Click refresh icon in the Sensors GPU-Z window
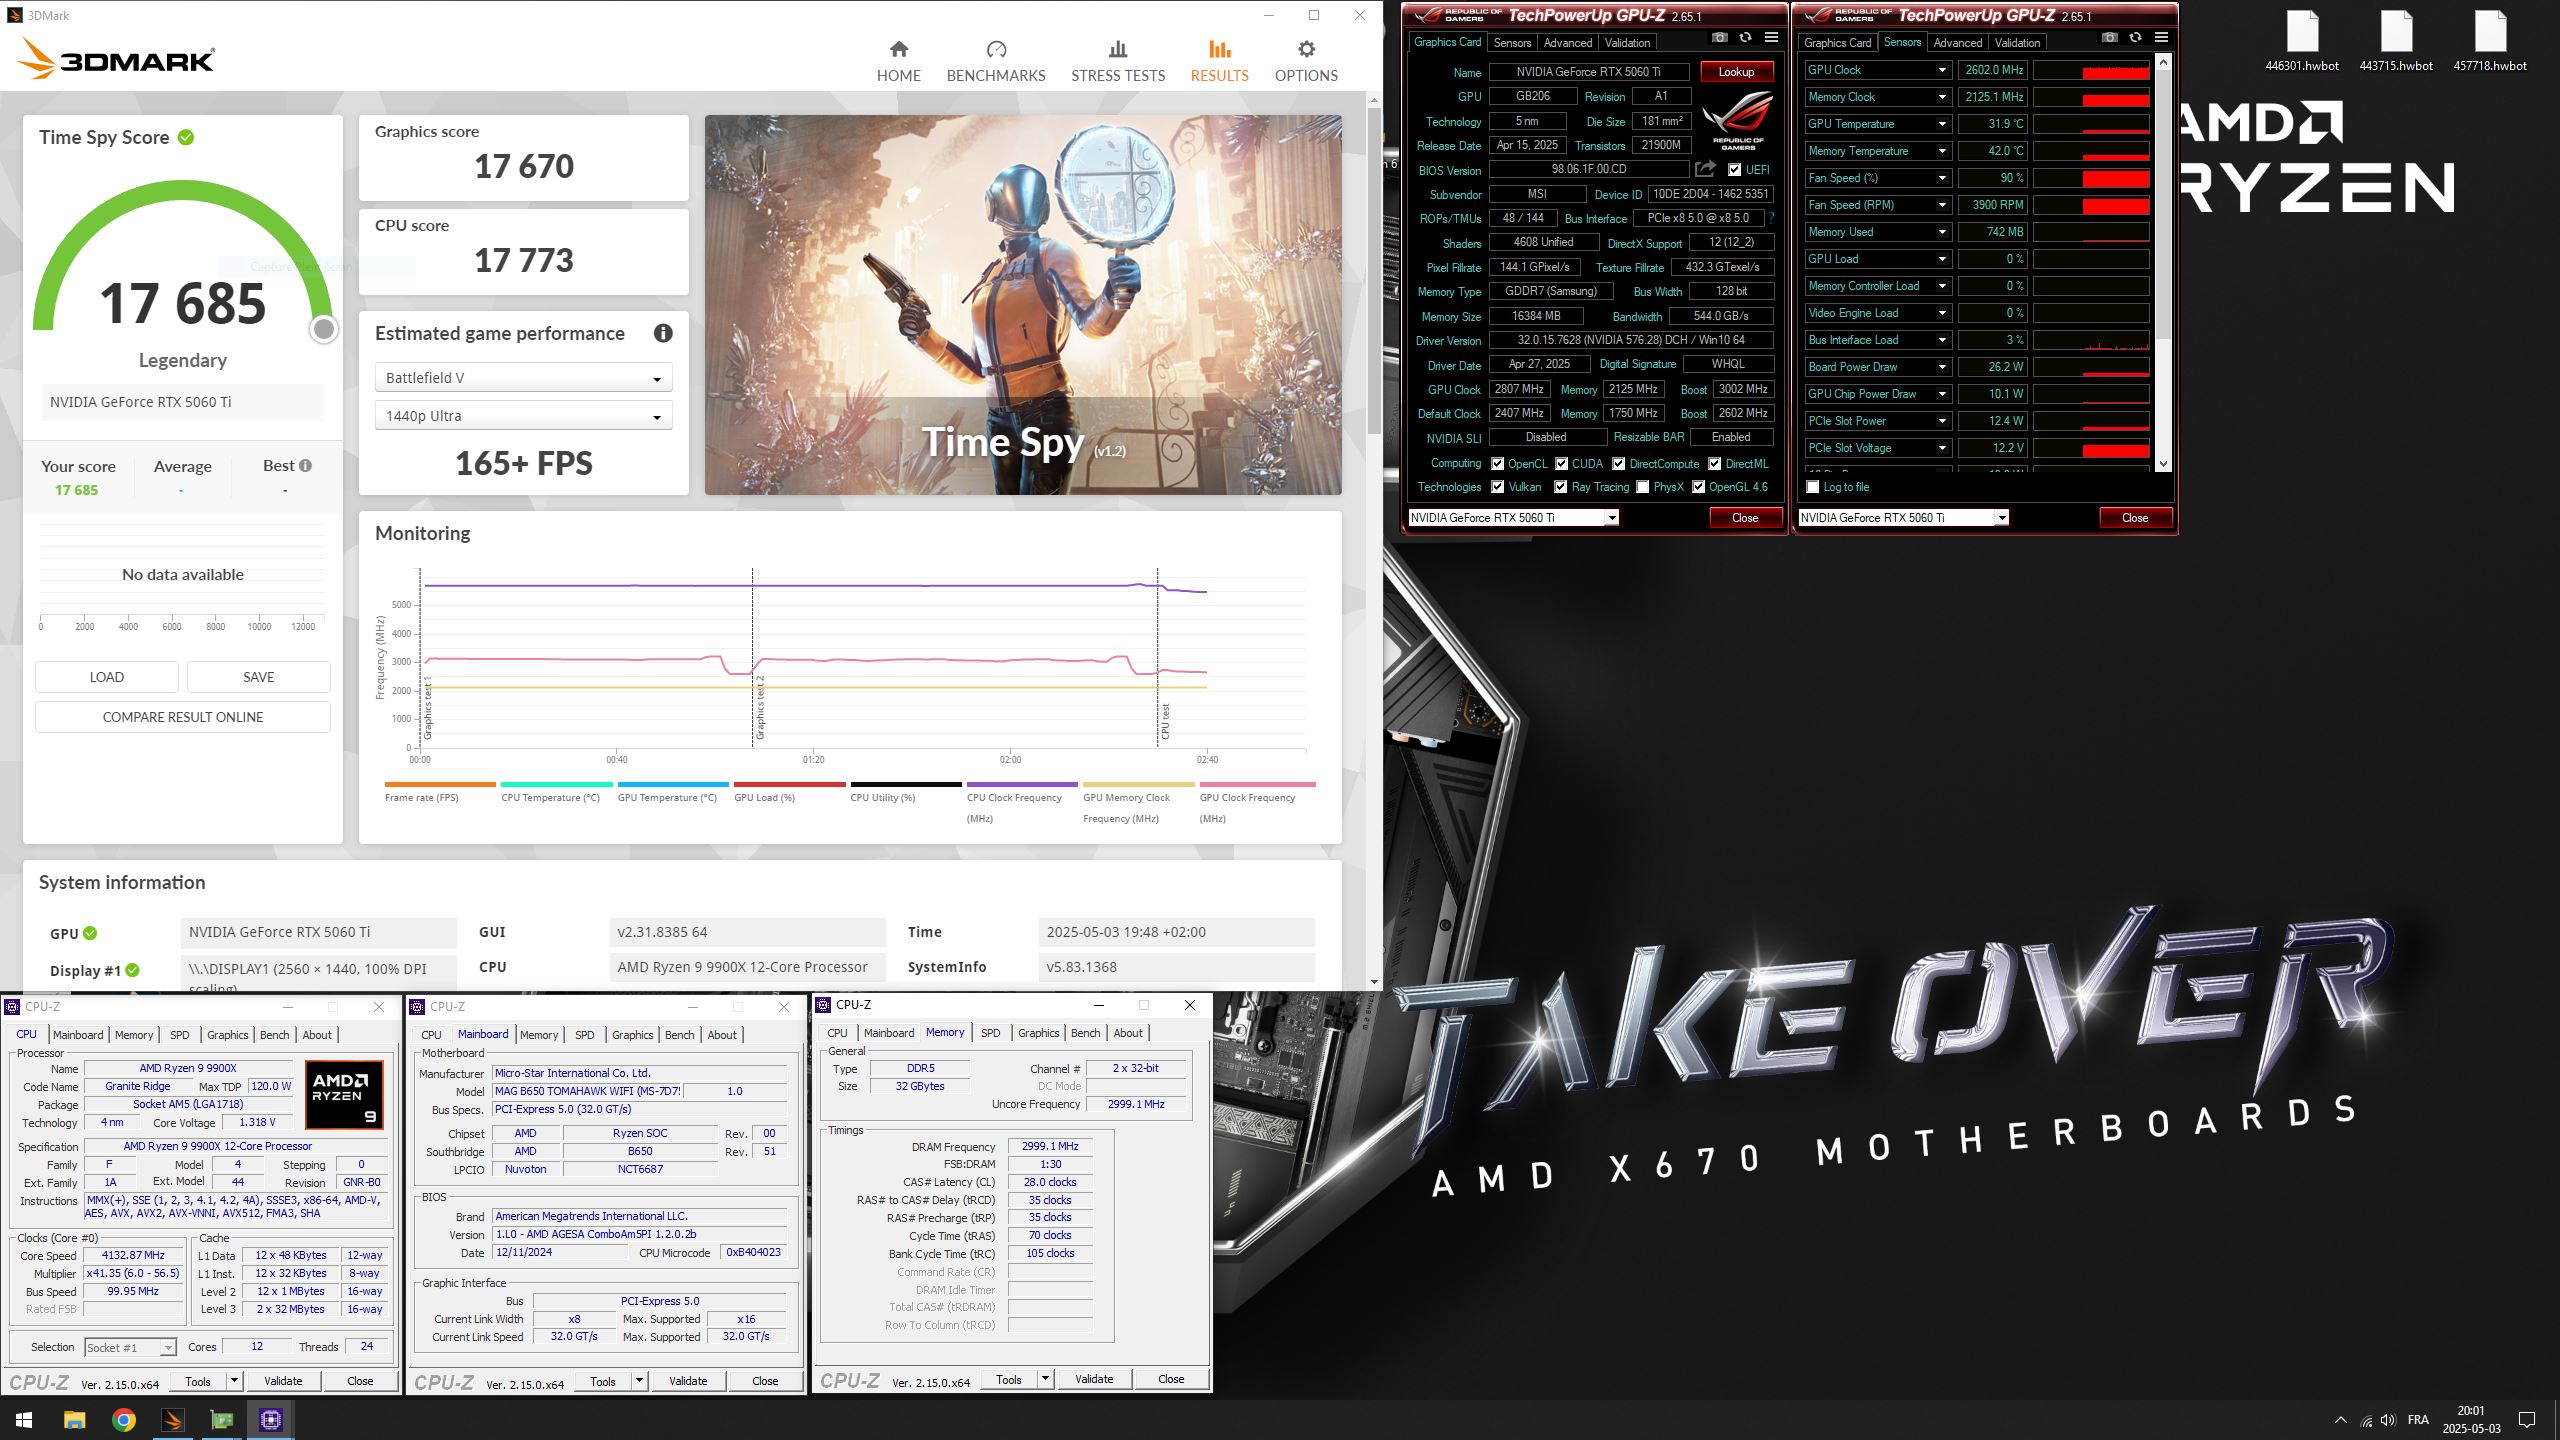 tap(2135, 37)
